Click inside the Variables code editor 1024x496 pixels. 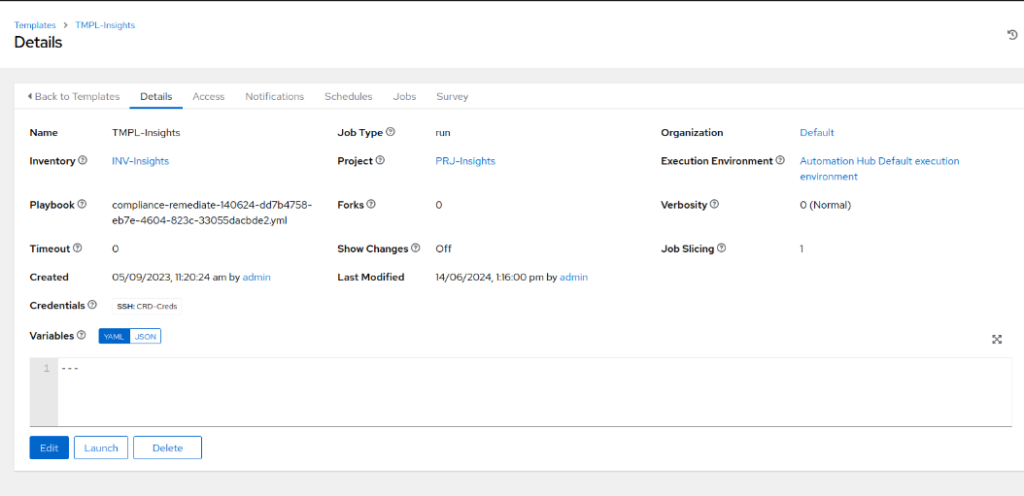pos(500,390)
